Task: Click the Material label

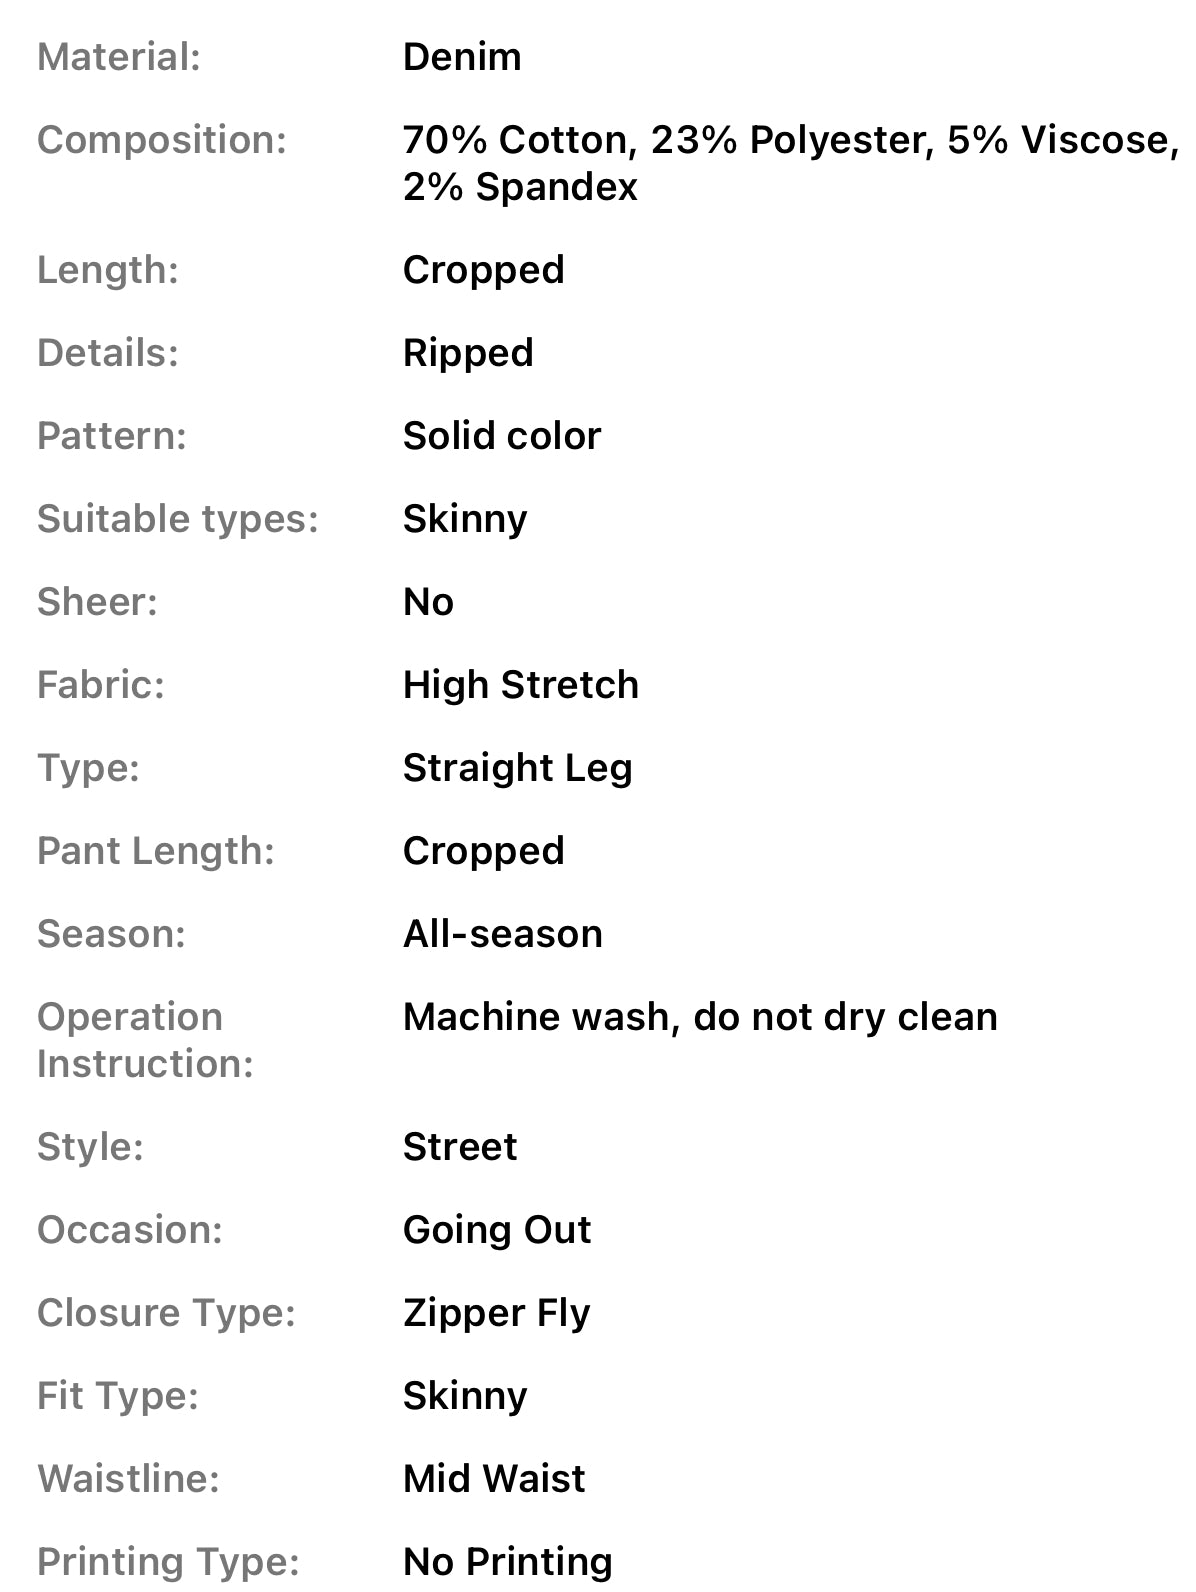Action: point(119,57)
